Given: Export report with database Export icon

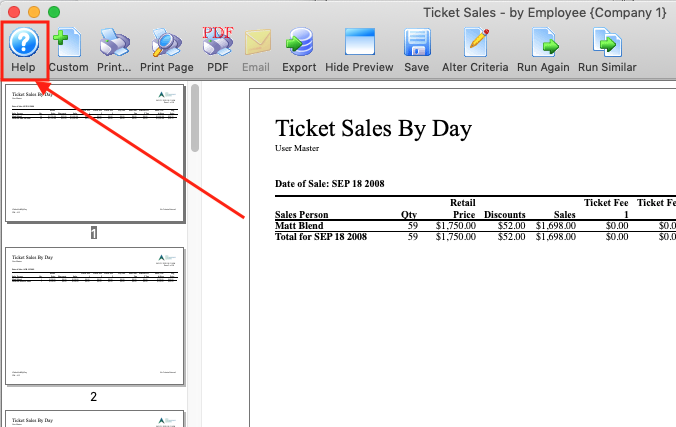Looking at the screenshot, I should coord(299,42).
